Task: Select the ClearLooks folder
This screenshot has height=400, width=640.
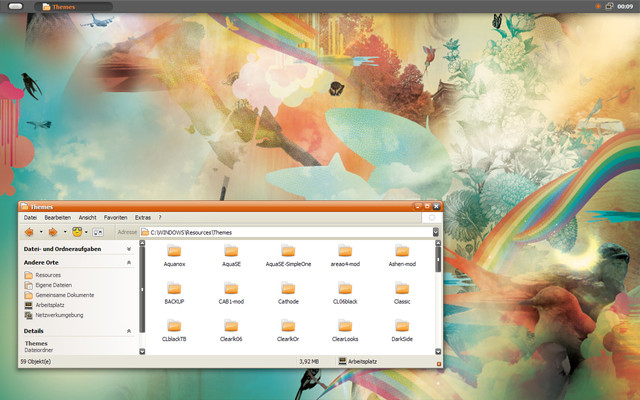Action: pos(345,331)
